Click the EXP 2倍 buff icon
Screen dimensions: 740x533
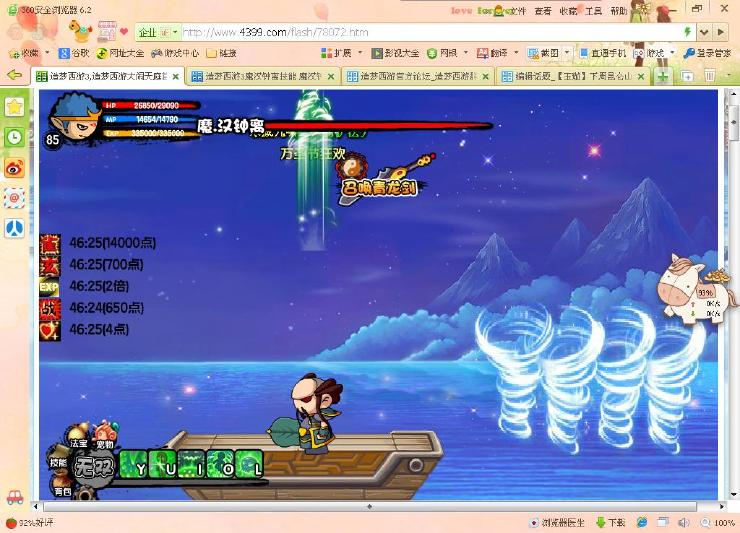(50, 287)
